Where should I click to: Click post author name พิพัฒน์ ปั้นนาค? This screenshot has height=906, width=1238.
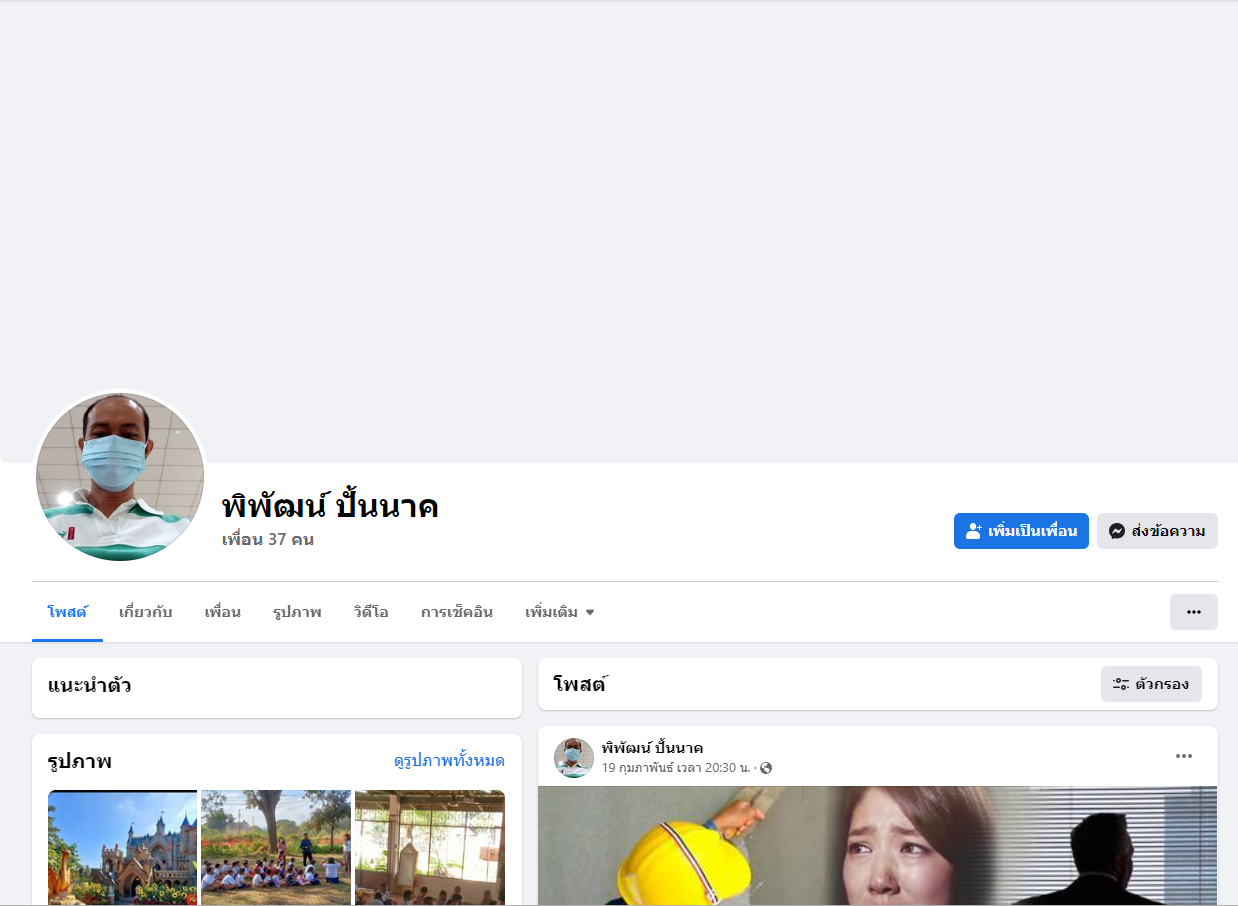[652, 748]
